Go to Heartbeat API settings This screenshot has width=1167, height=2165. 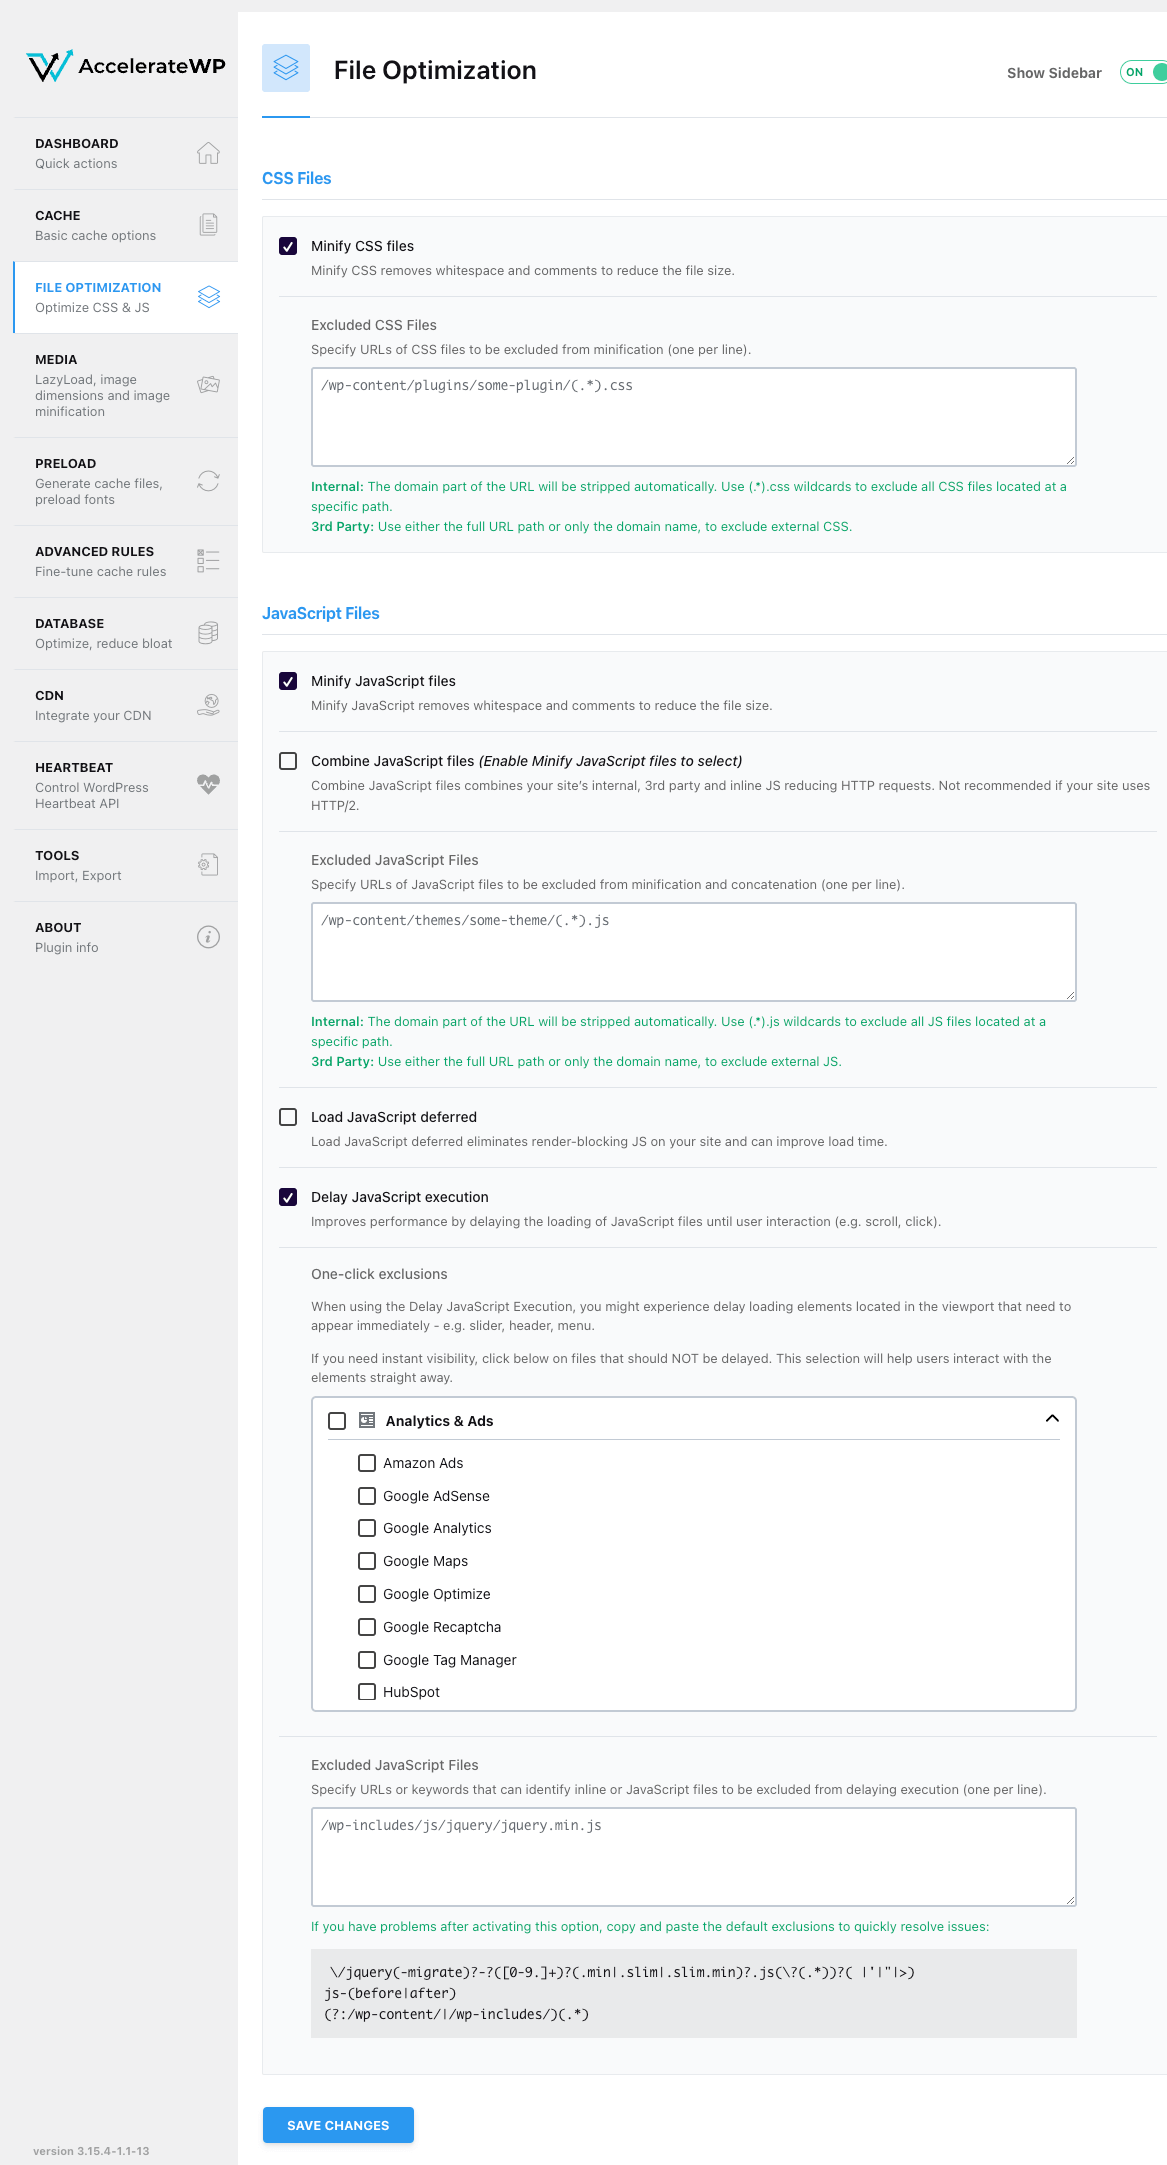tap(126, 785)
